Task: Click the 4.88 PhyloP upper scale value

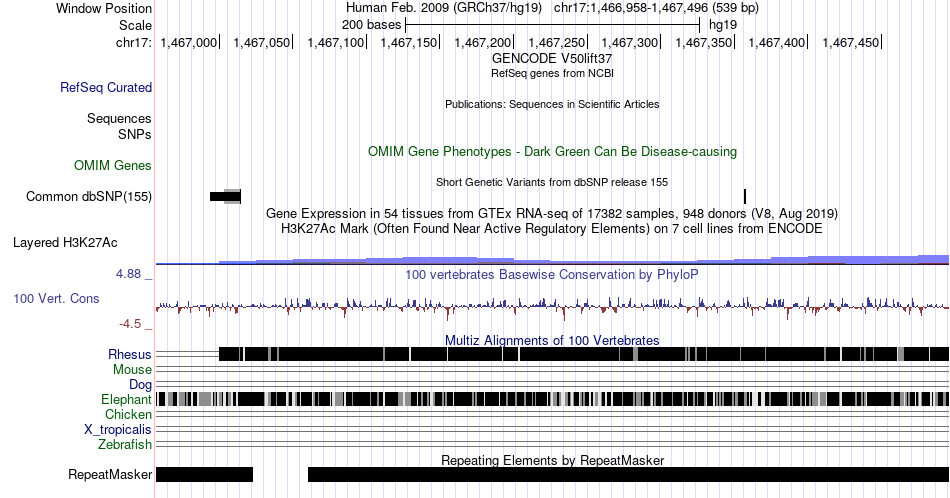Action: click(x=128, y=274)
